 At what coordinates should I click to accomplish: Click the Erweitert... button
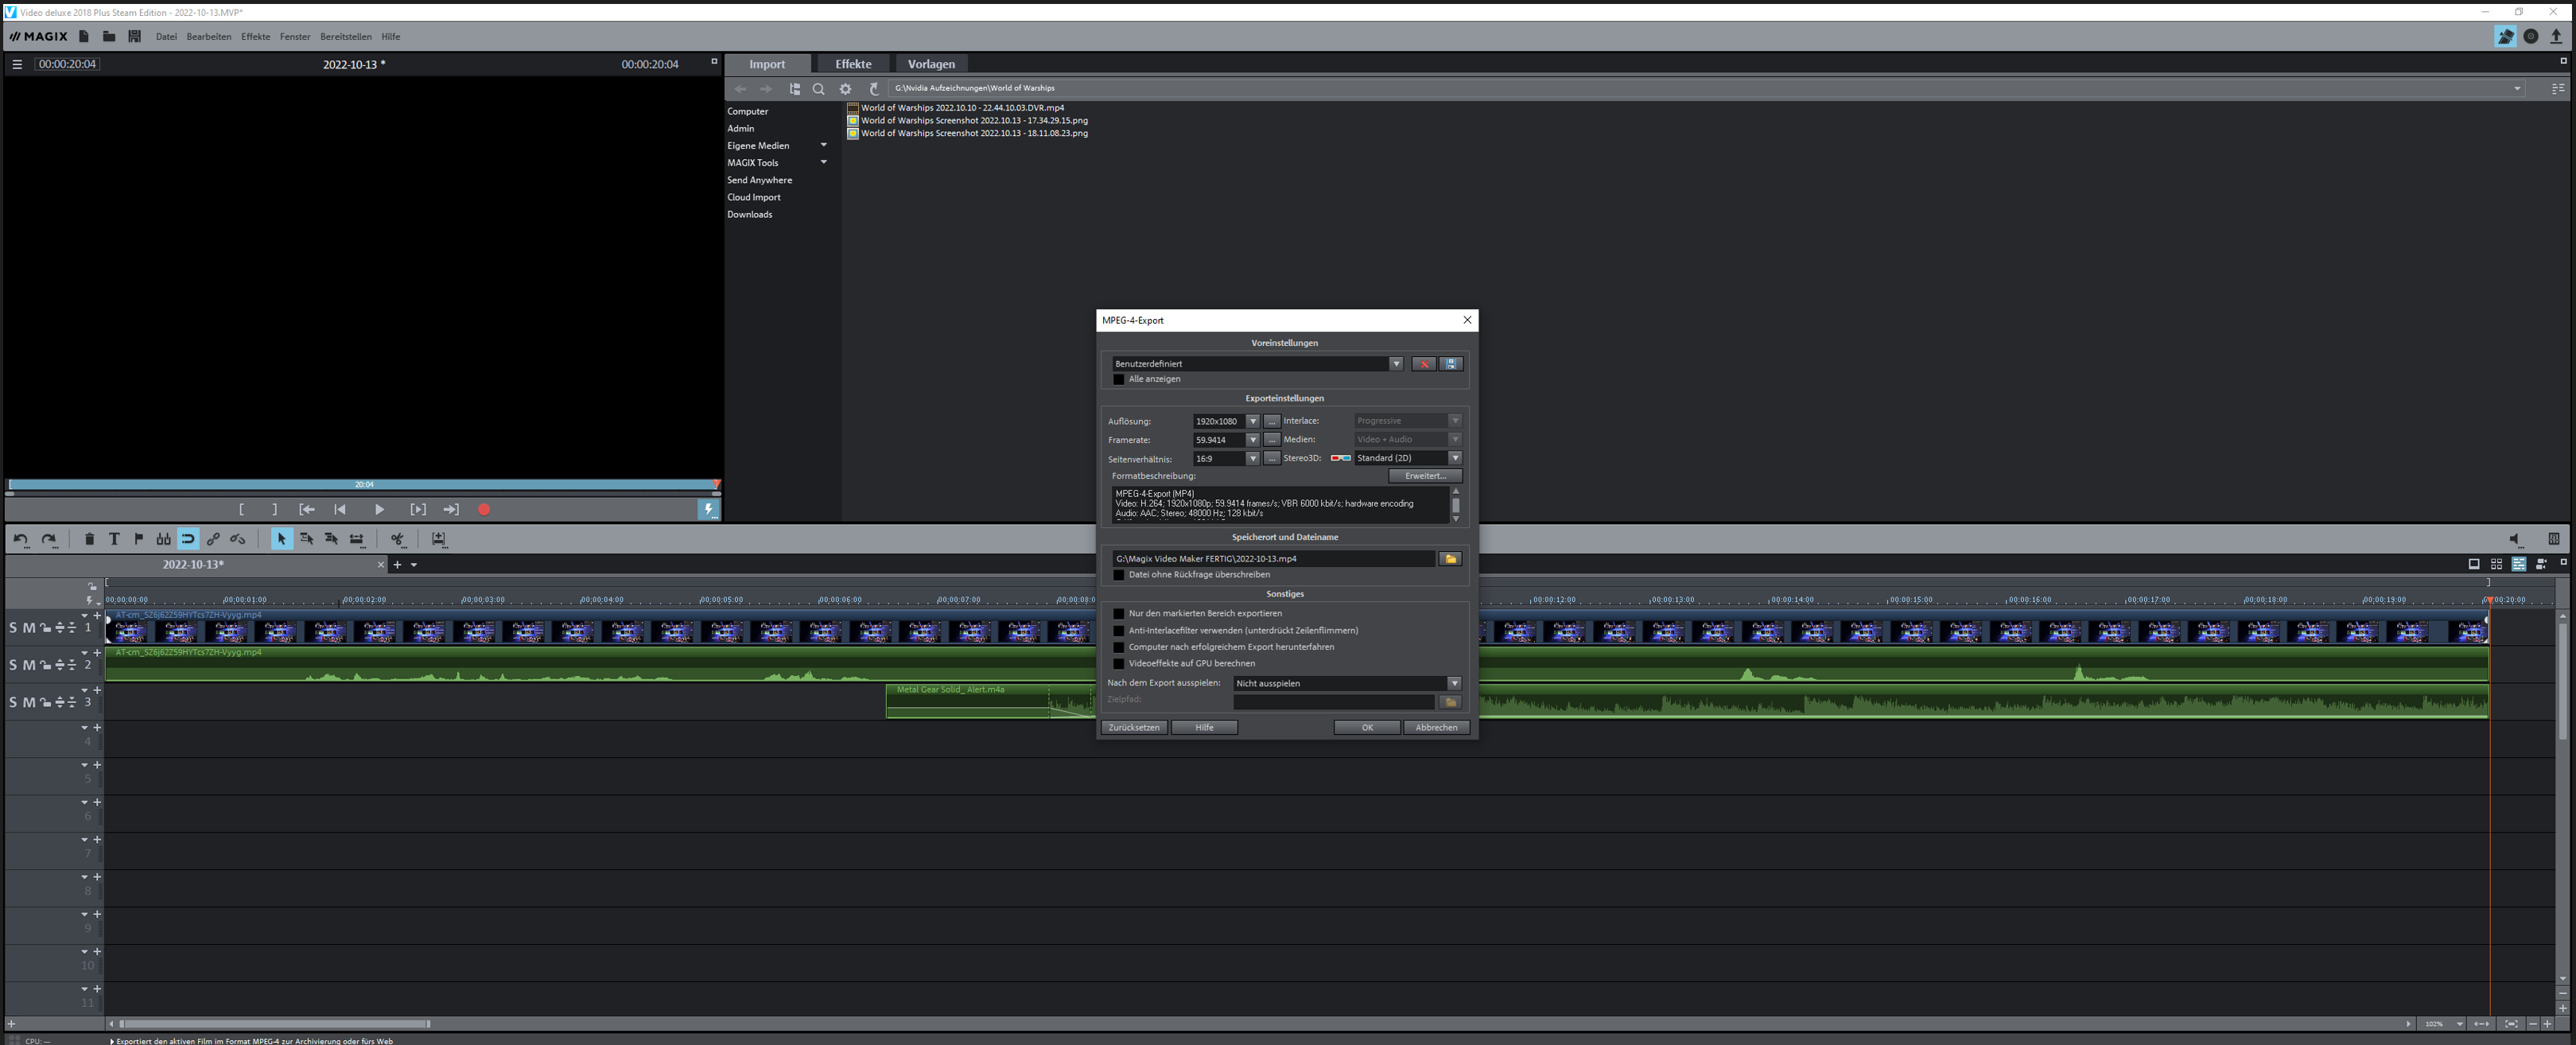(1424, 476)
